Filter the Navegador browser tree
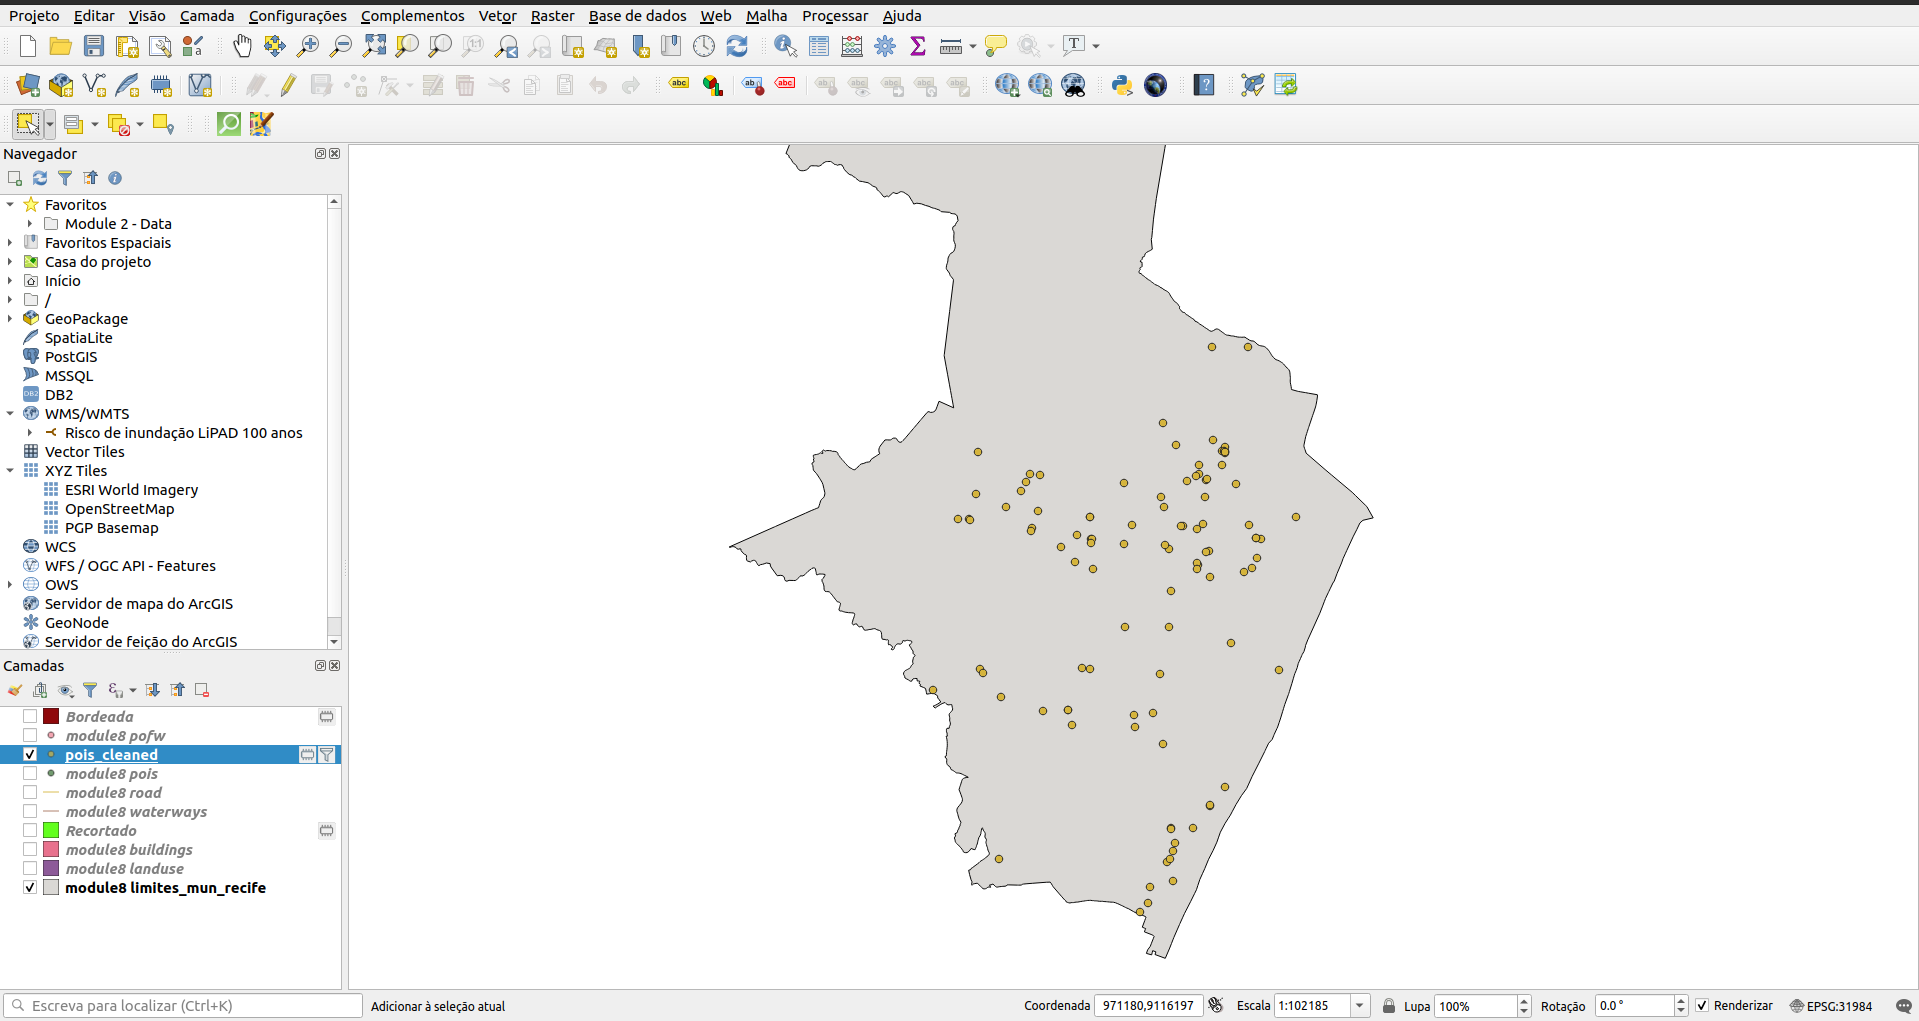Viewport: 1919px width, 1021px height. click(65, 178)
